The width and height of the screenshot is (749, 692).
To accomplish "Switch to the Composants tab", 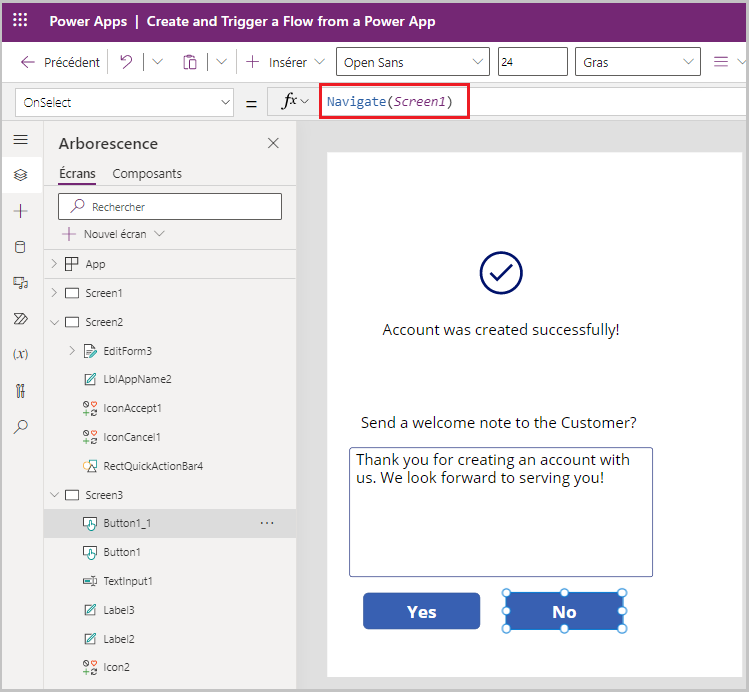I will (x=147, y=173).
